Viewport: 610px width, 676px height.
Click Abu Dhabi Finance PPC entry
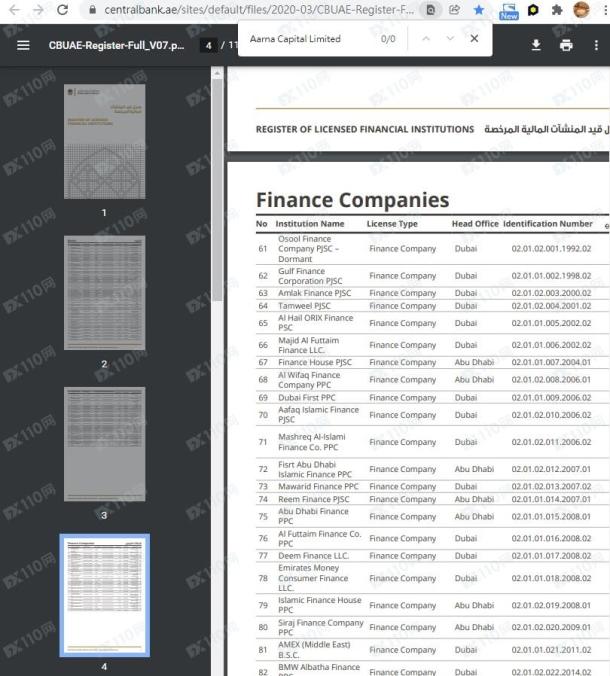click(x=313, y=516)
